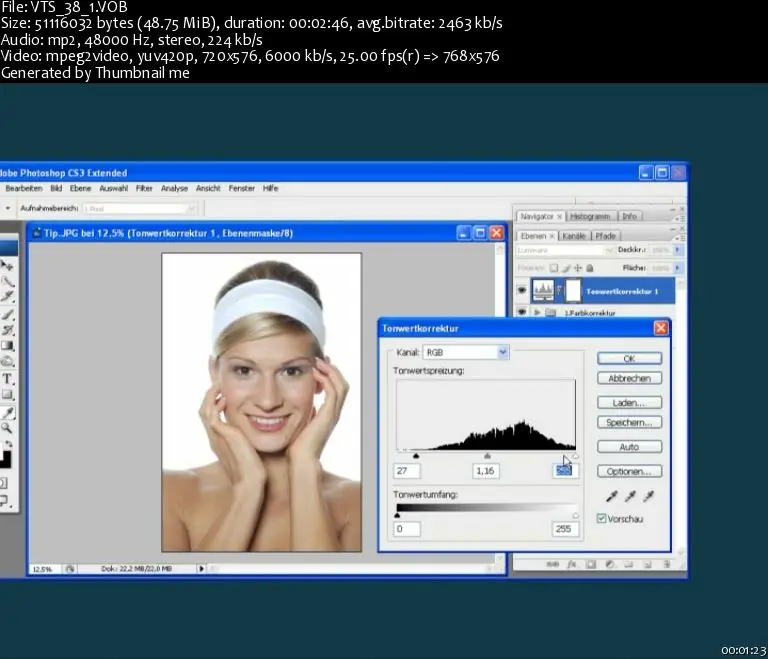Switch to the Info tab
Viewport: 768px width, 659px height.
(x=629, y=216)
